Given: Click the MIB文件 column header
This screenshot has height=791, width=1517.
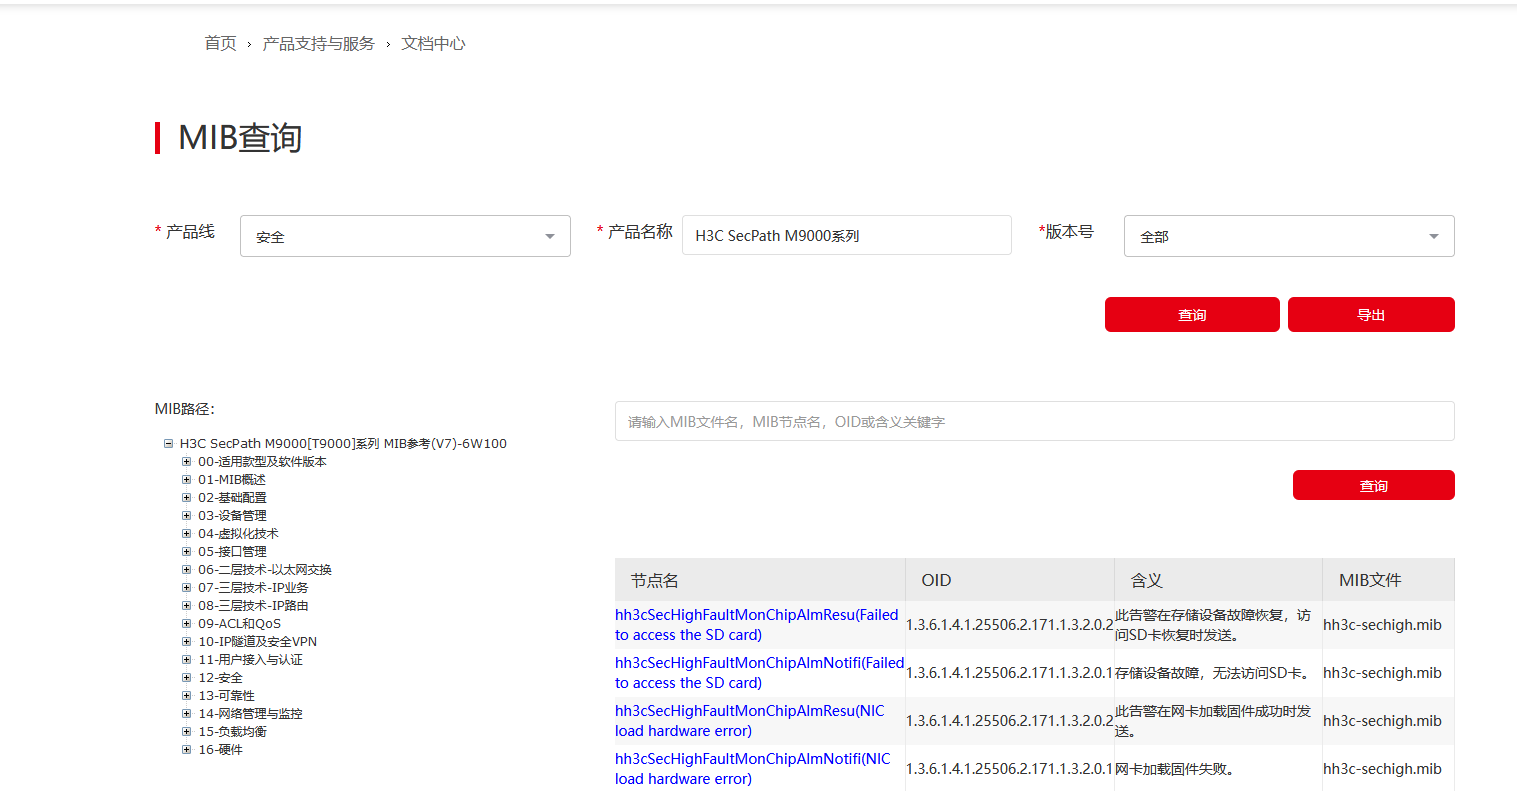Looking at the screenshot, I should tap(1389, 580).
